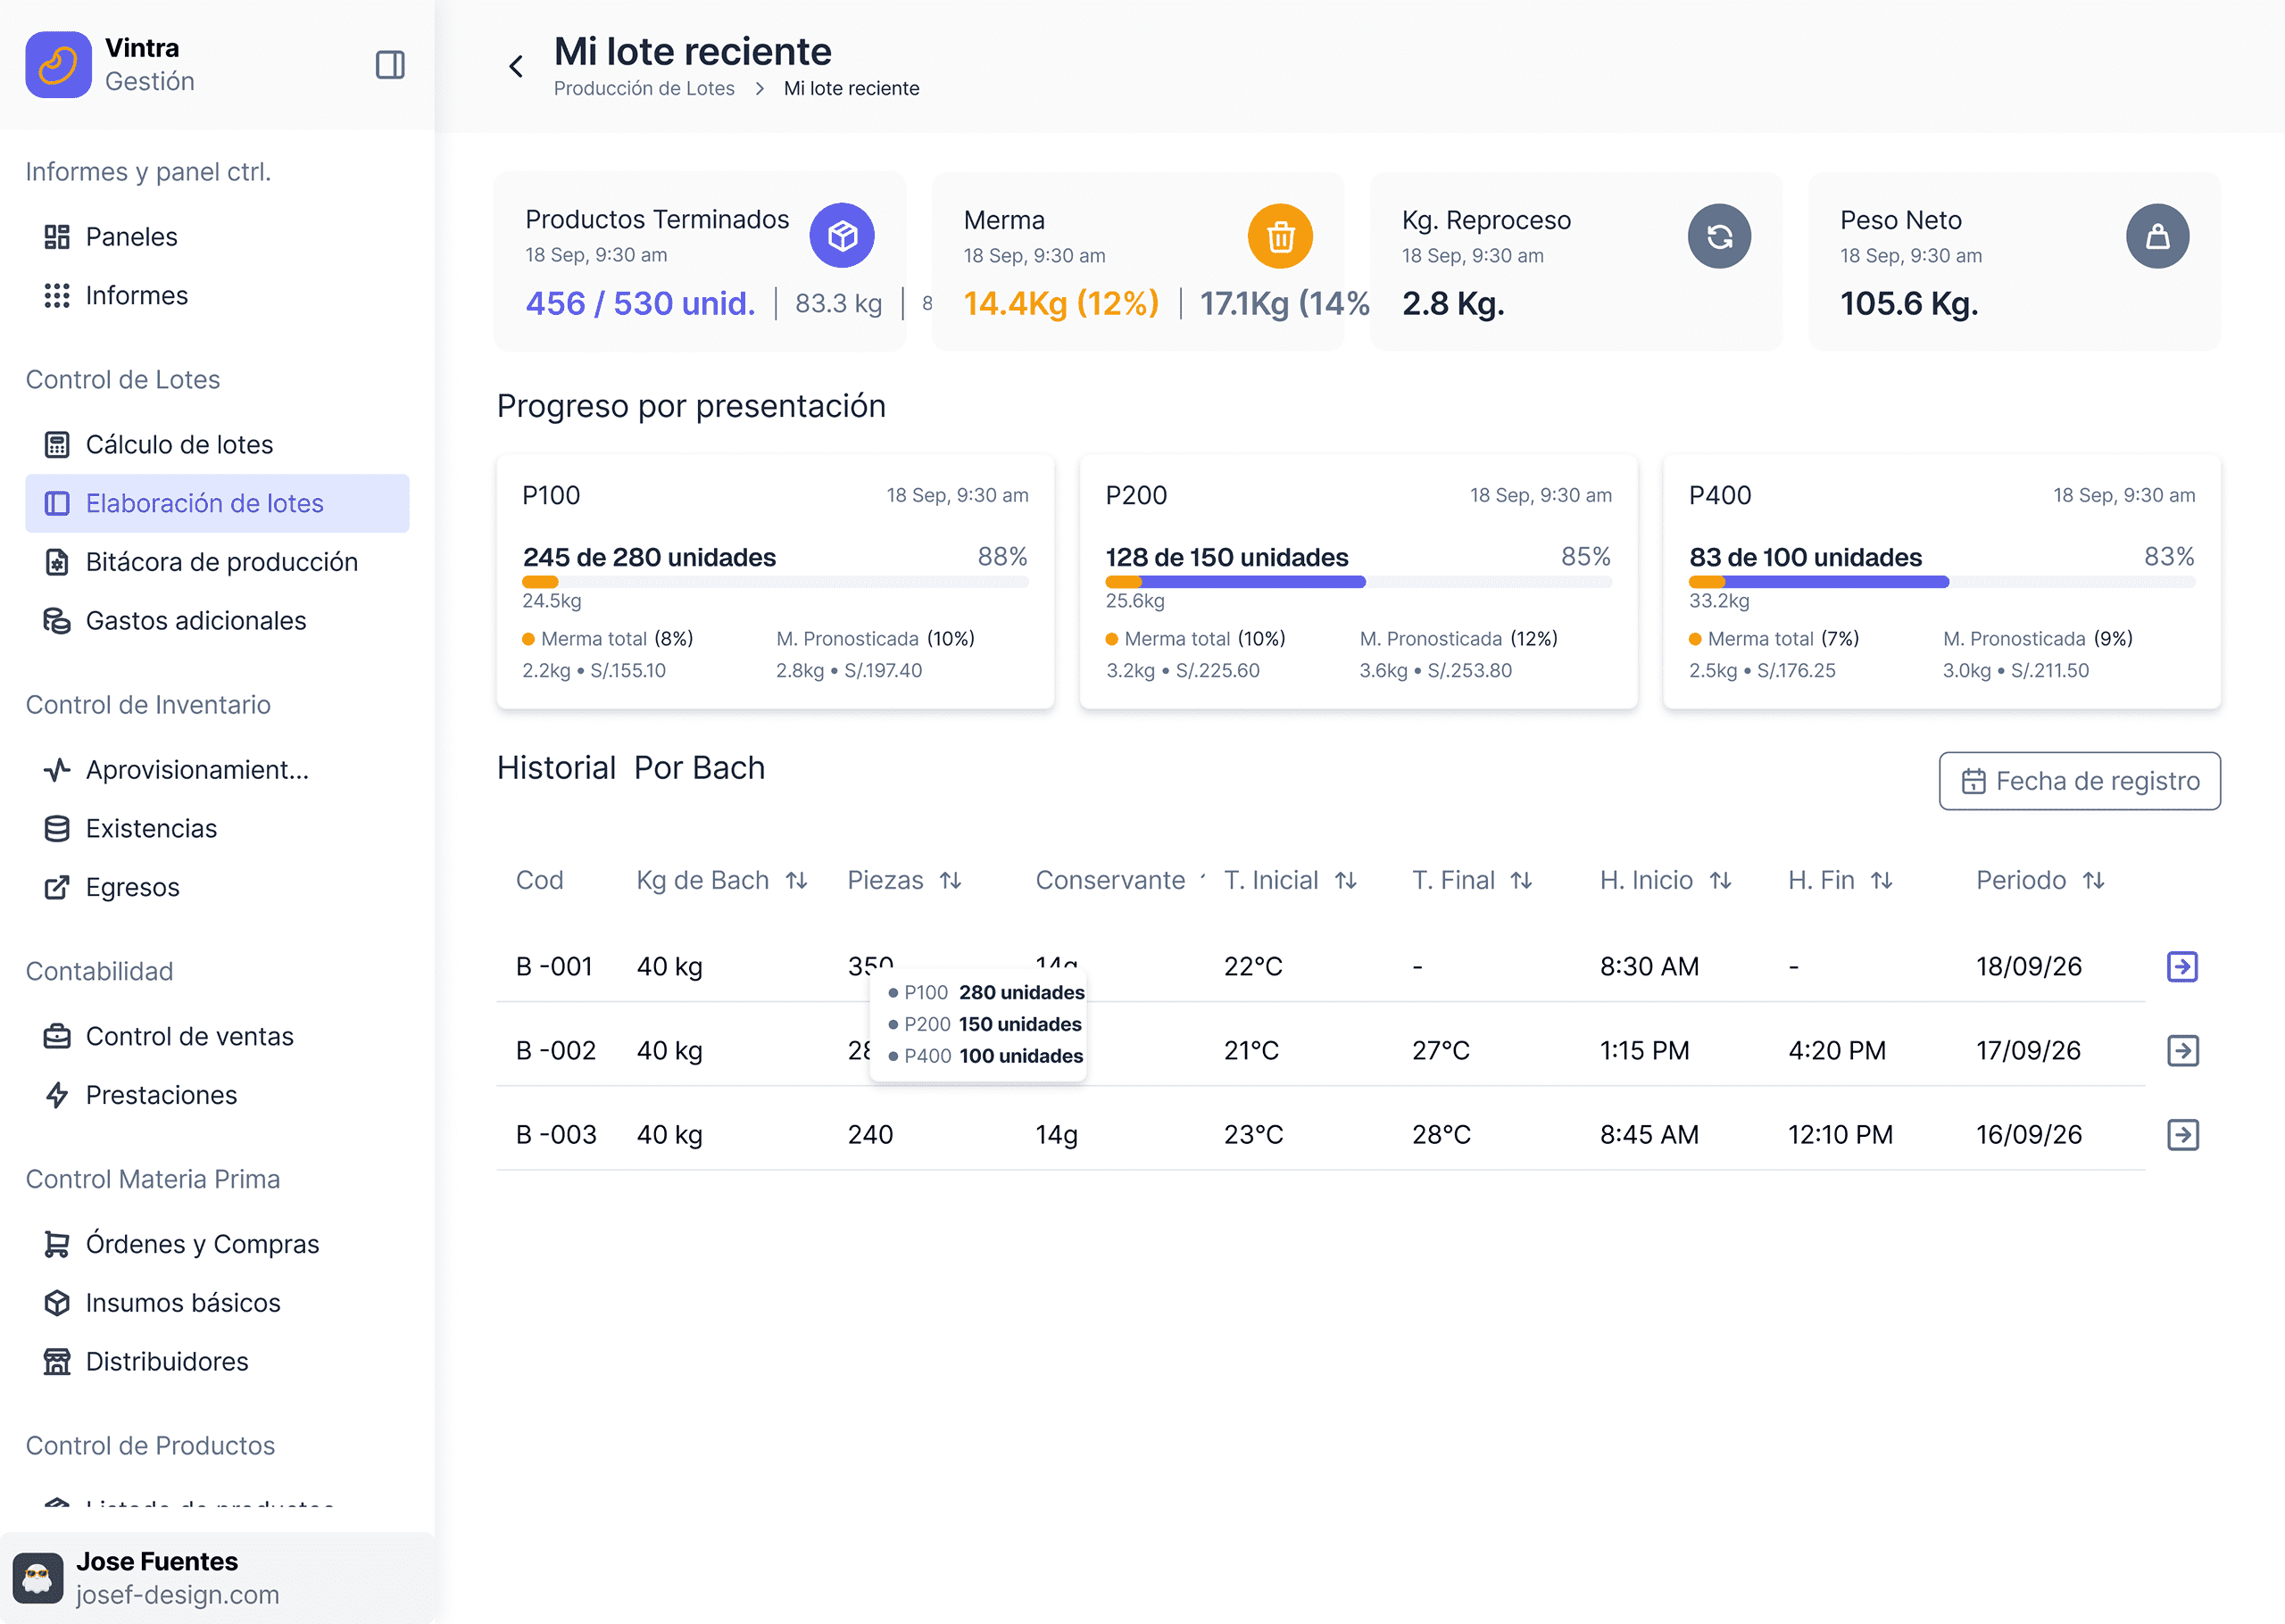Screen dimensions: 2285x1624
Task: Click the Kg. Reproceso refresh icon
Action: point(1719,236)
